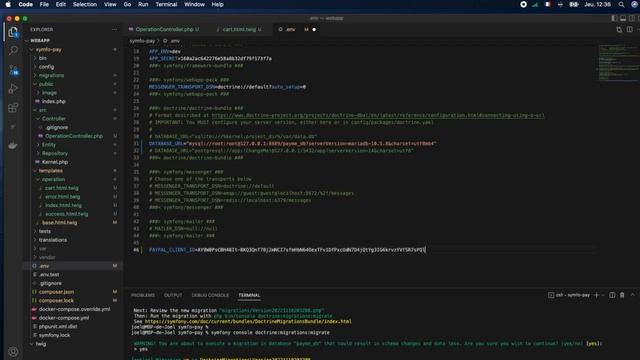
Task: Toggle the bottom panel layout button
Action: coord(623,18)
